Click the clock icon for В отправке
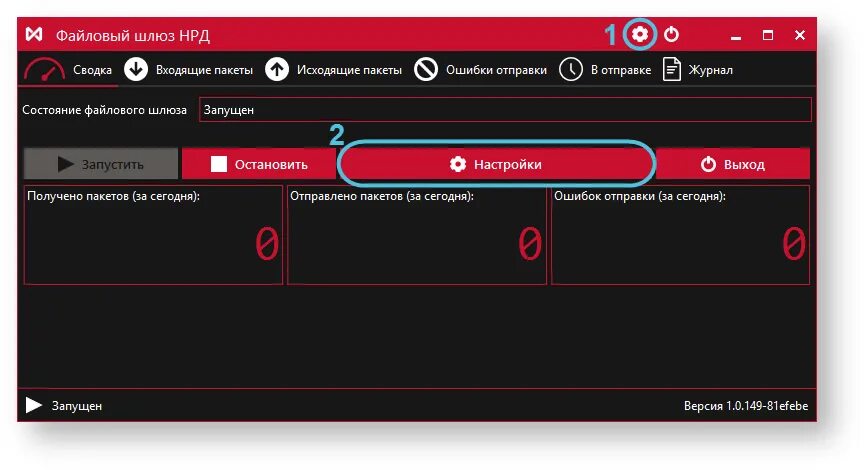The height and width of the screenshot is (470, 865). tap(571, 70)
